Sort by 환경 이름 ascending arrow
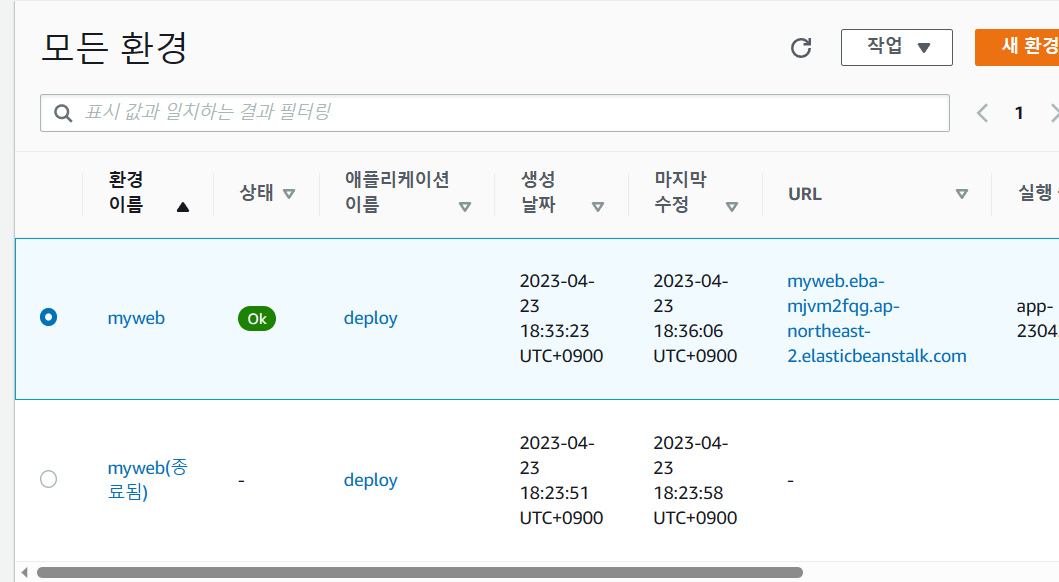 [x=182, y=207]
